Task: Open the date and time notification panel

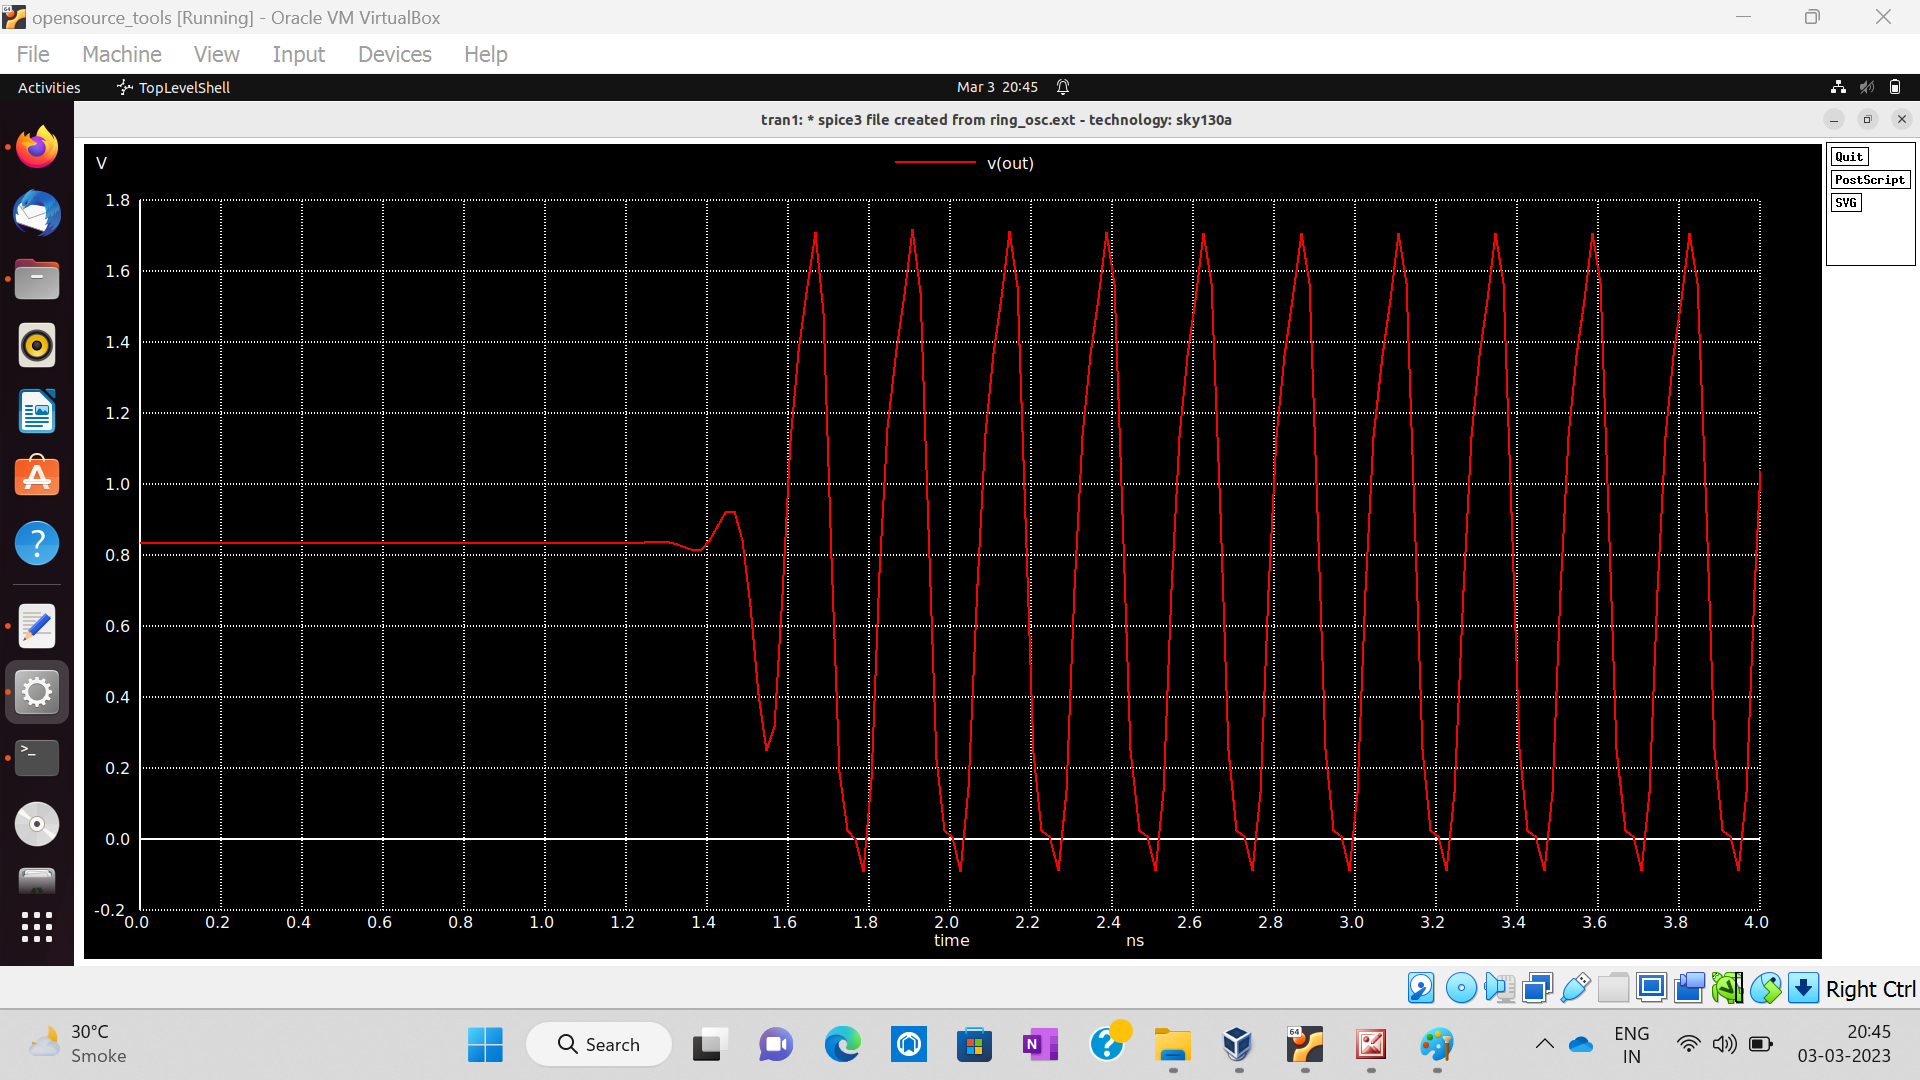Action: pos(997,88)
